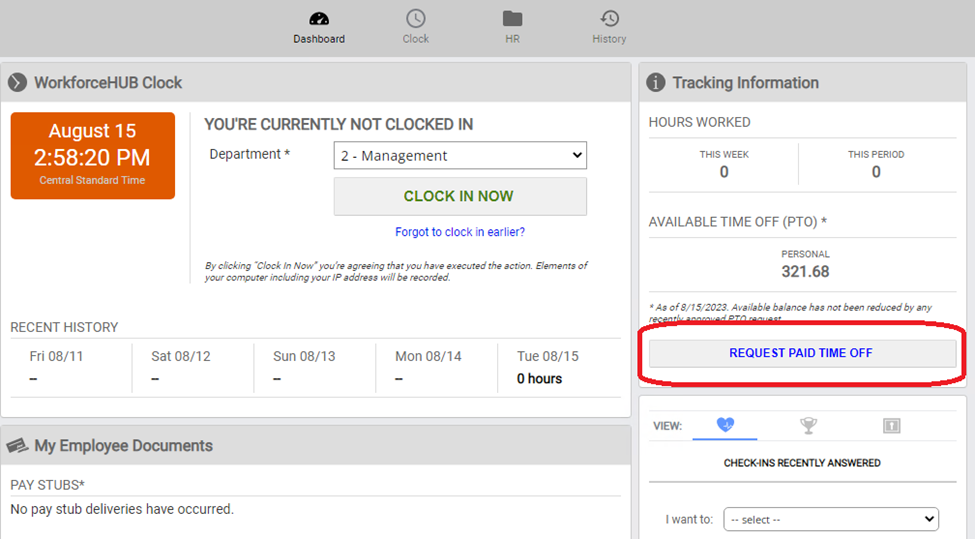975x539 pixels.
Task: Click the My Employee Documents panel title
Action: 123,446
